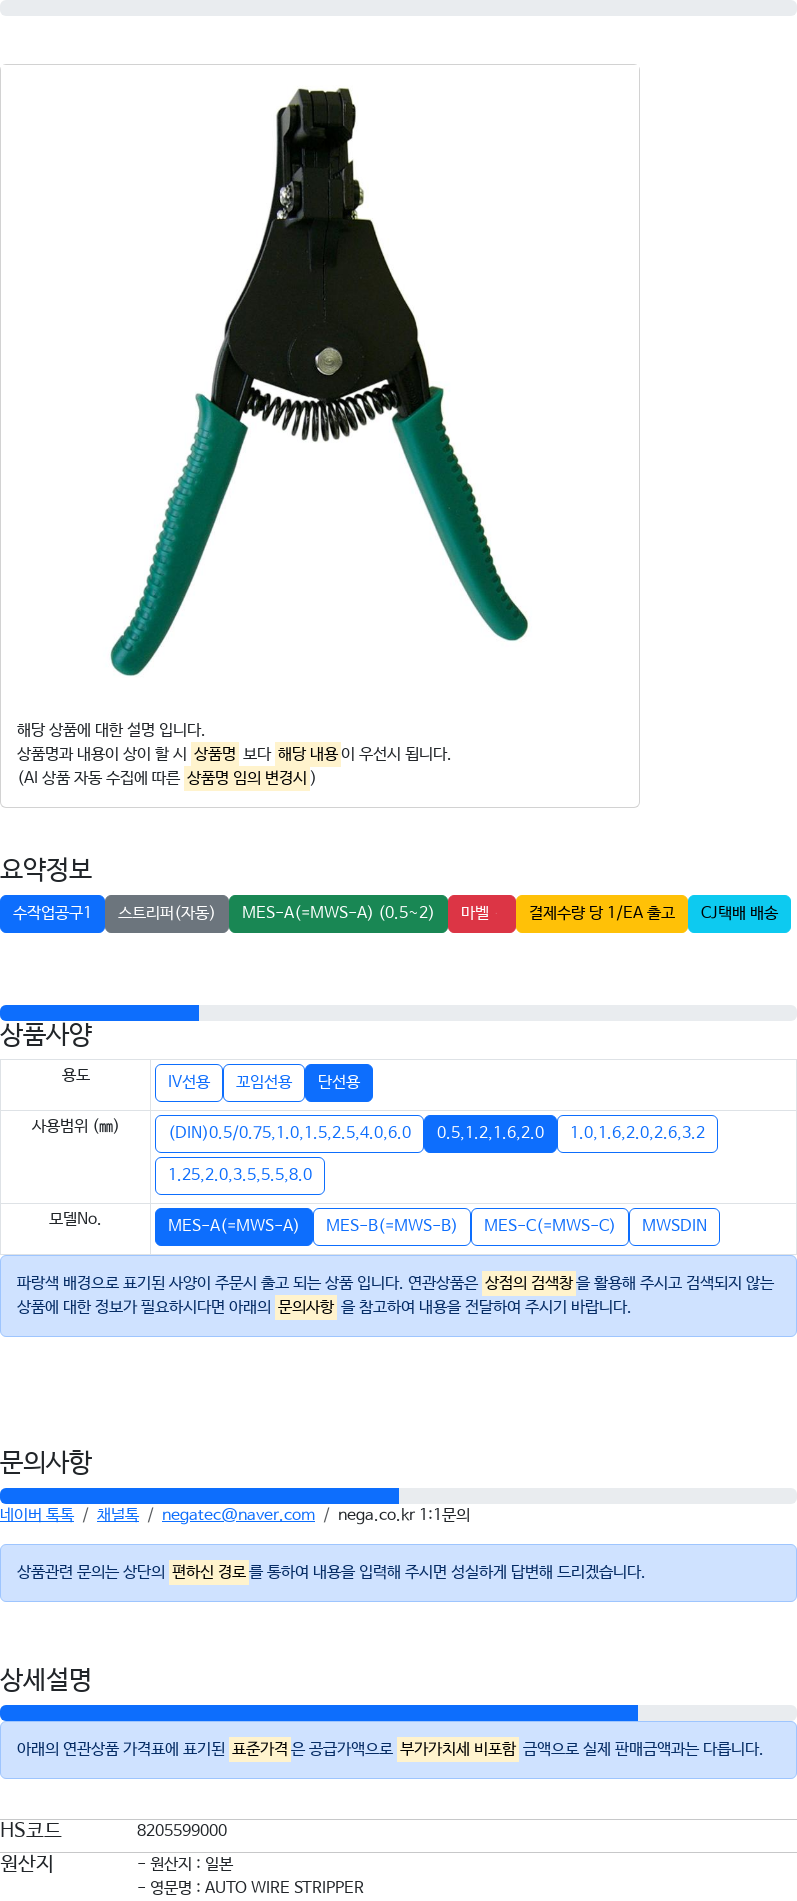Choose the IV선용 usage option

click(189, 1082)
